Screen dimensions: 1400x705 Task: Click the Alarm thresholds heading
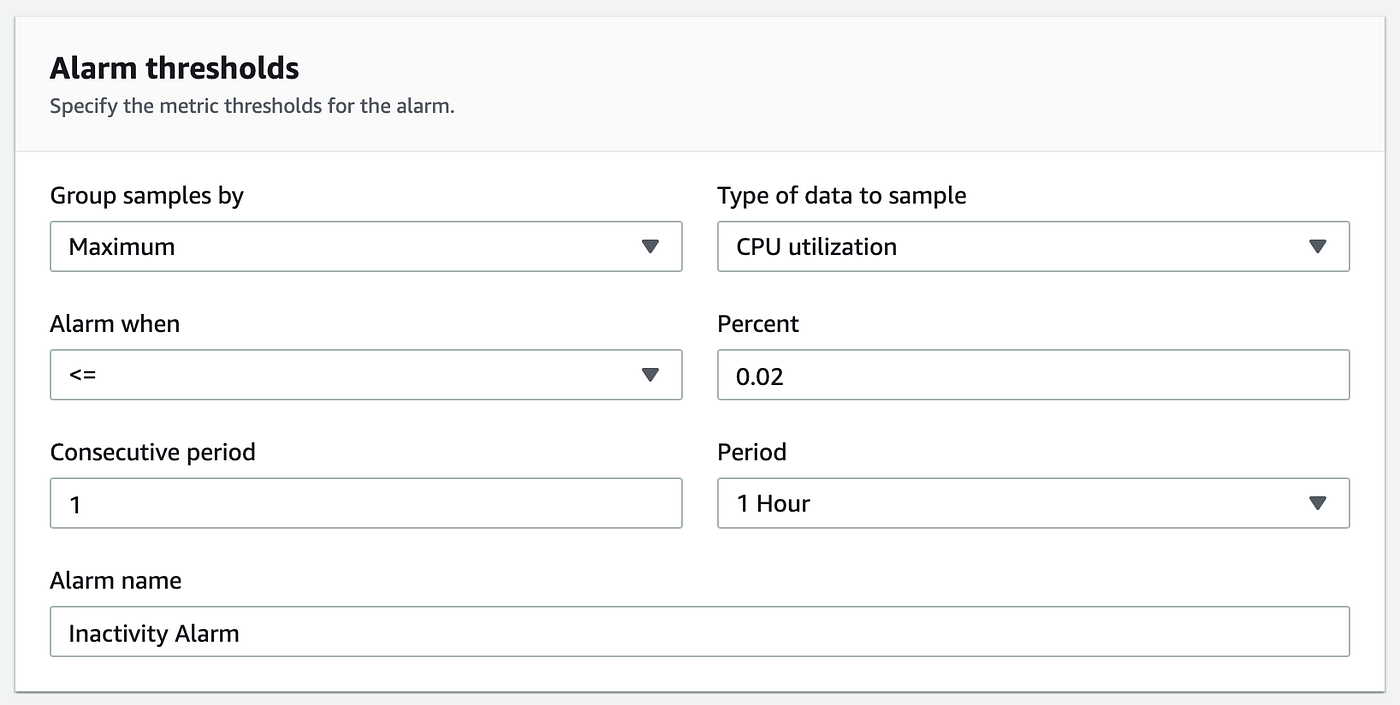pos(174,68)
